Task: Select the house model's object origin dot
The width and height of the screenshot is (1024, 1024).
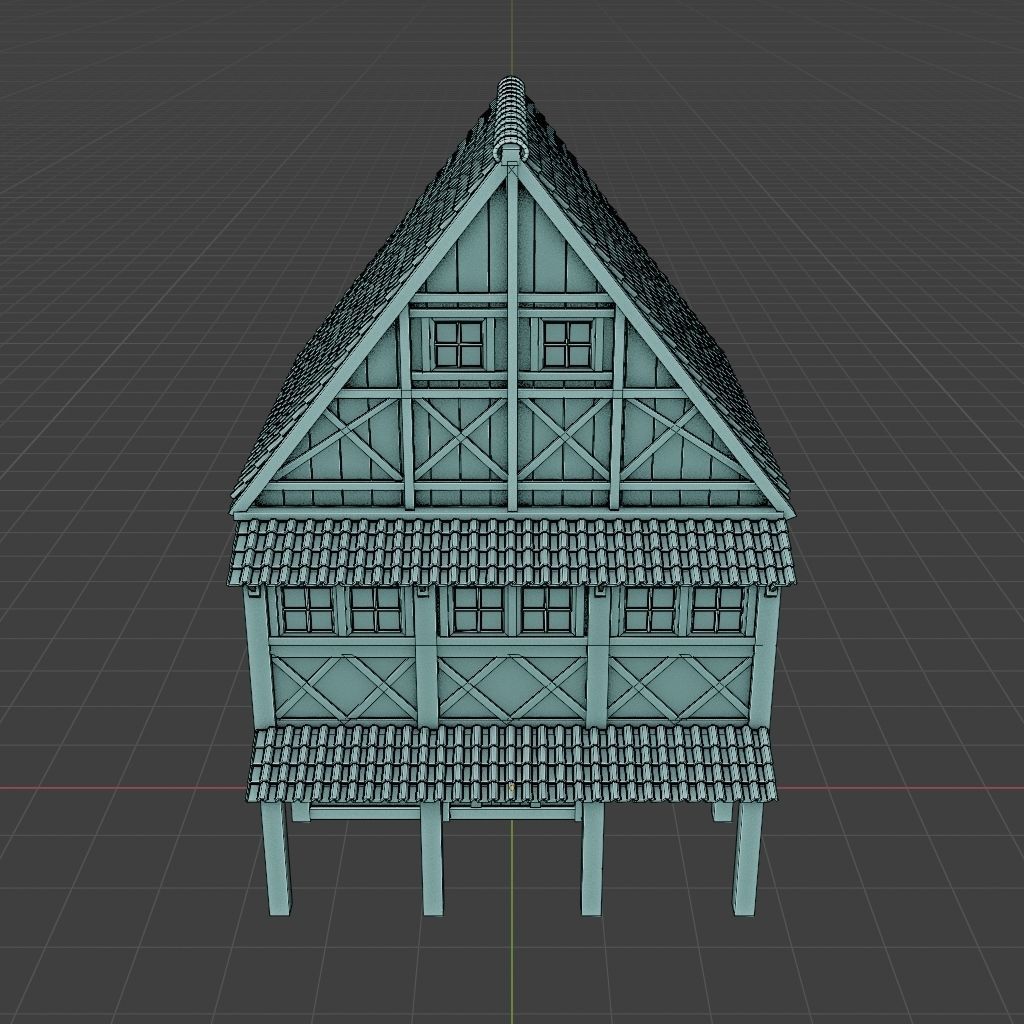Action: pos(511,789)
